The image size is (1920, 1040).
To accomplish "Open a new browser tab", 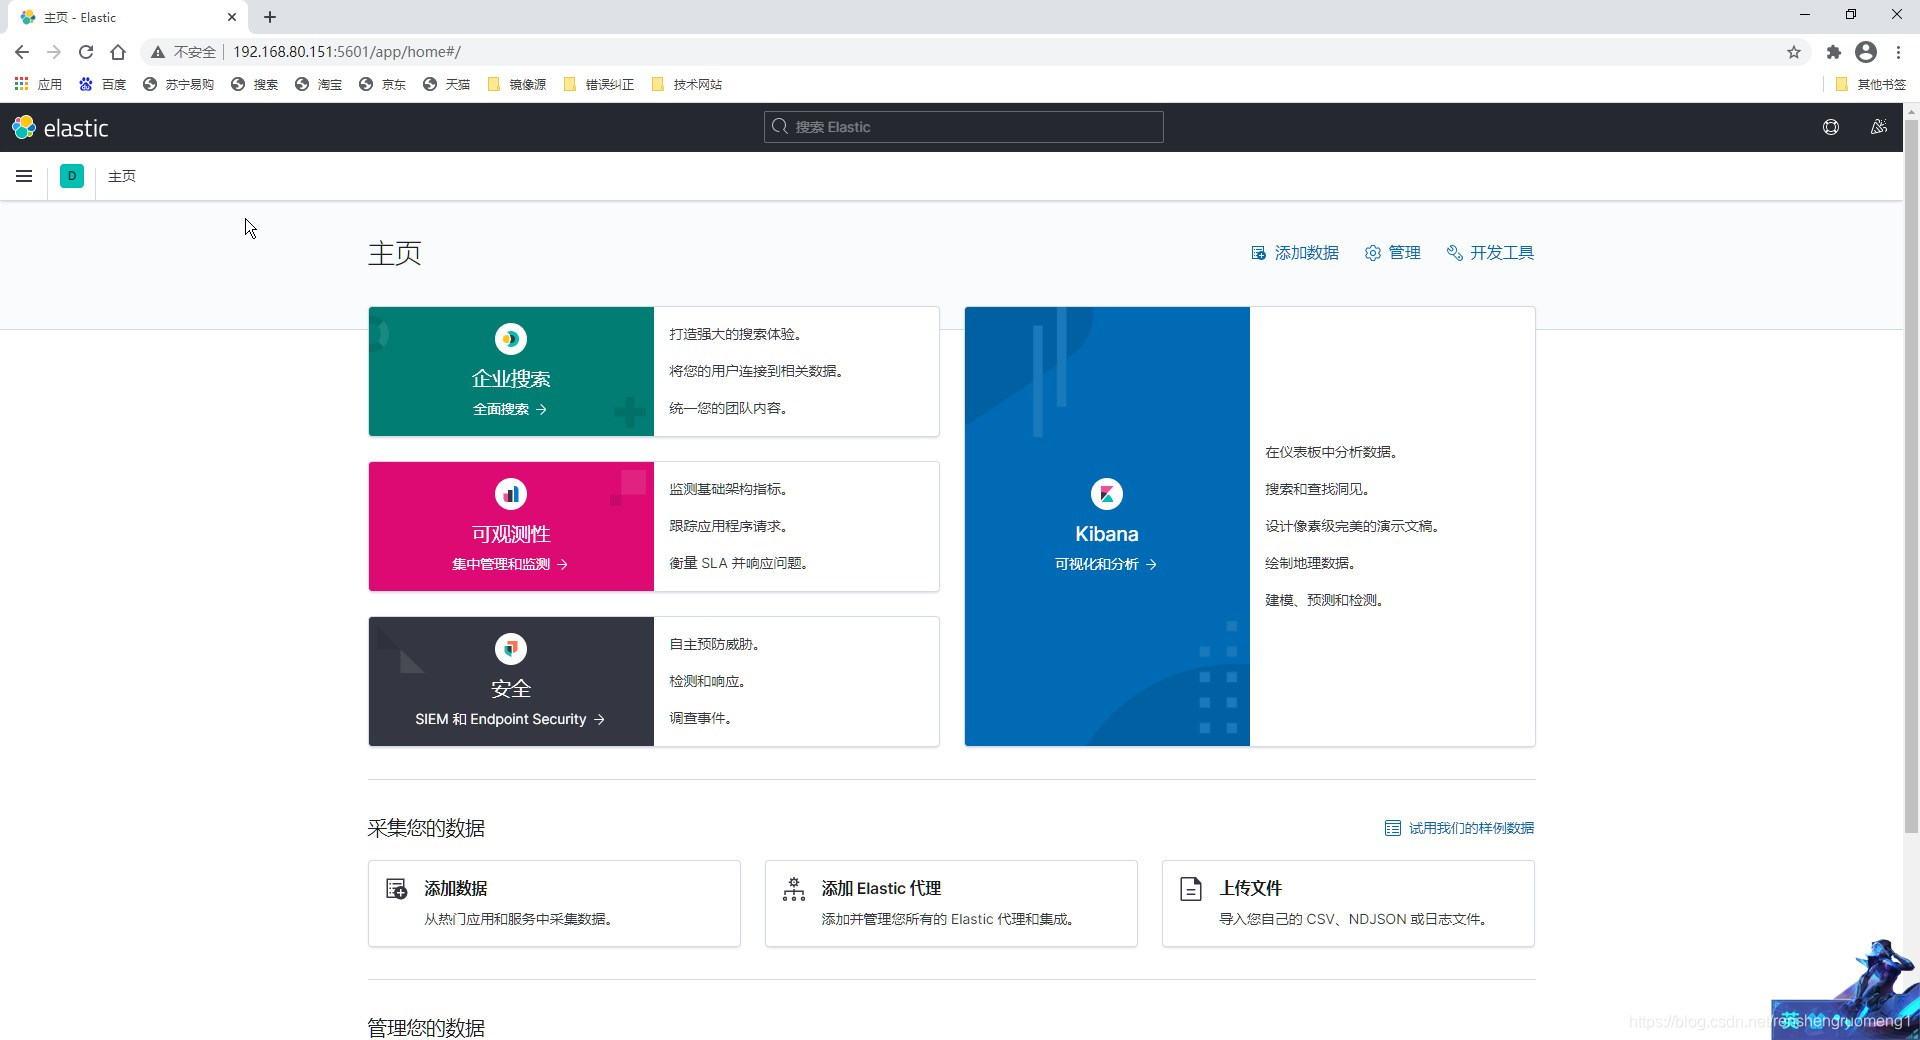I will 270,17.
